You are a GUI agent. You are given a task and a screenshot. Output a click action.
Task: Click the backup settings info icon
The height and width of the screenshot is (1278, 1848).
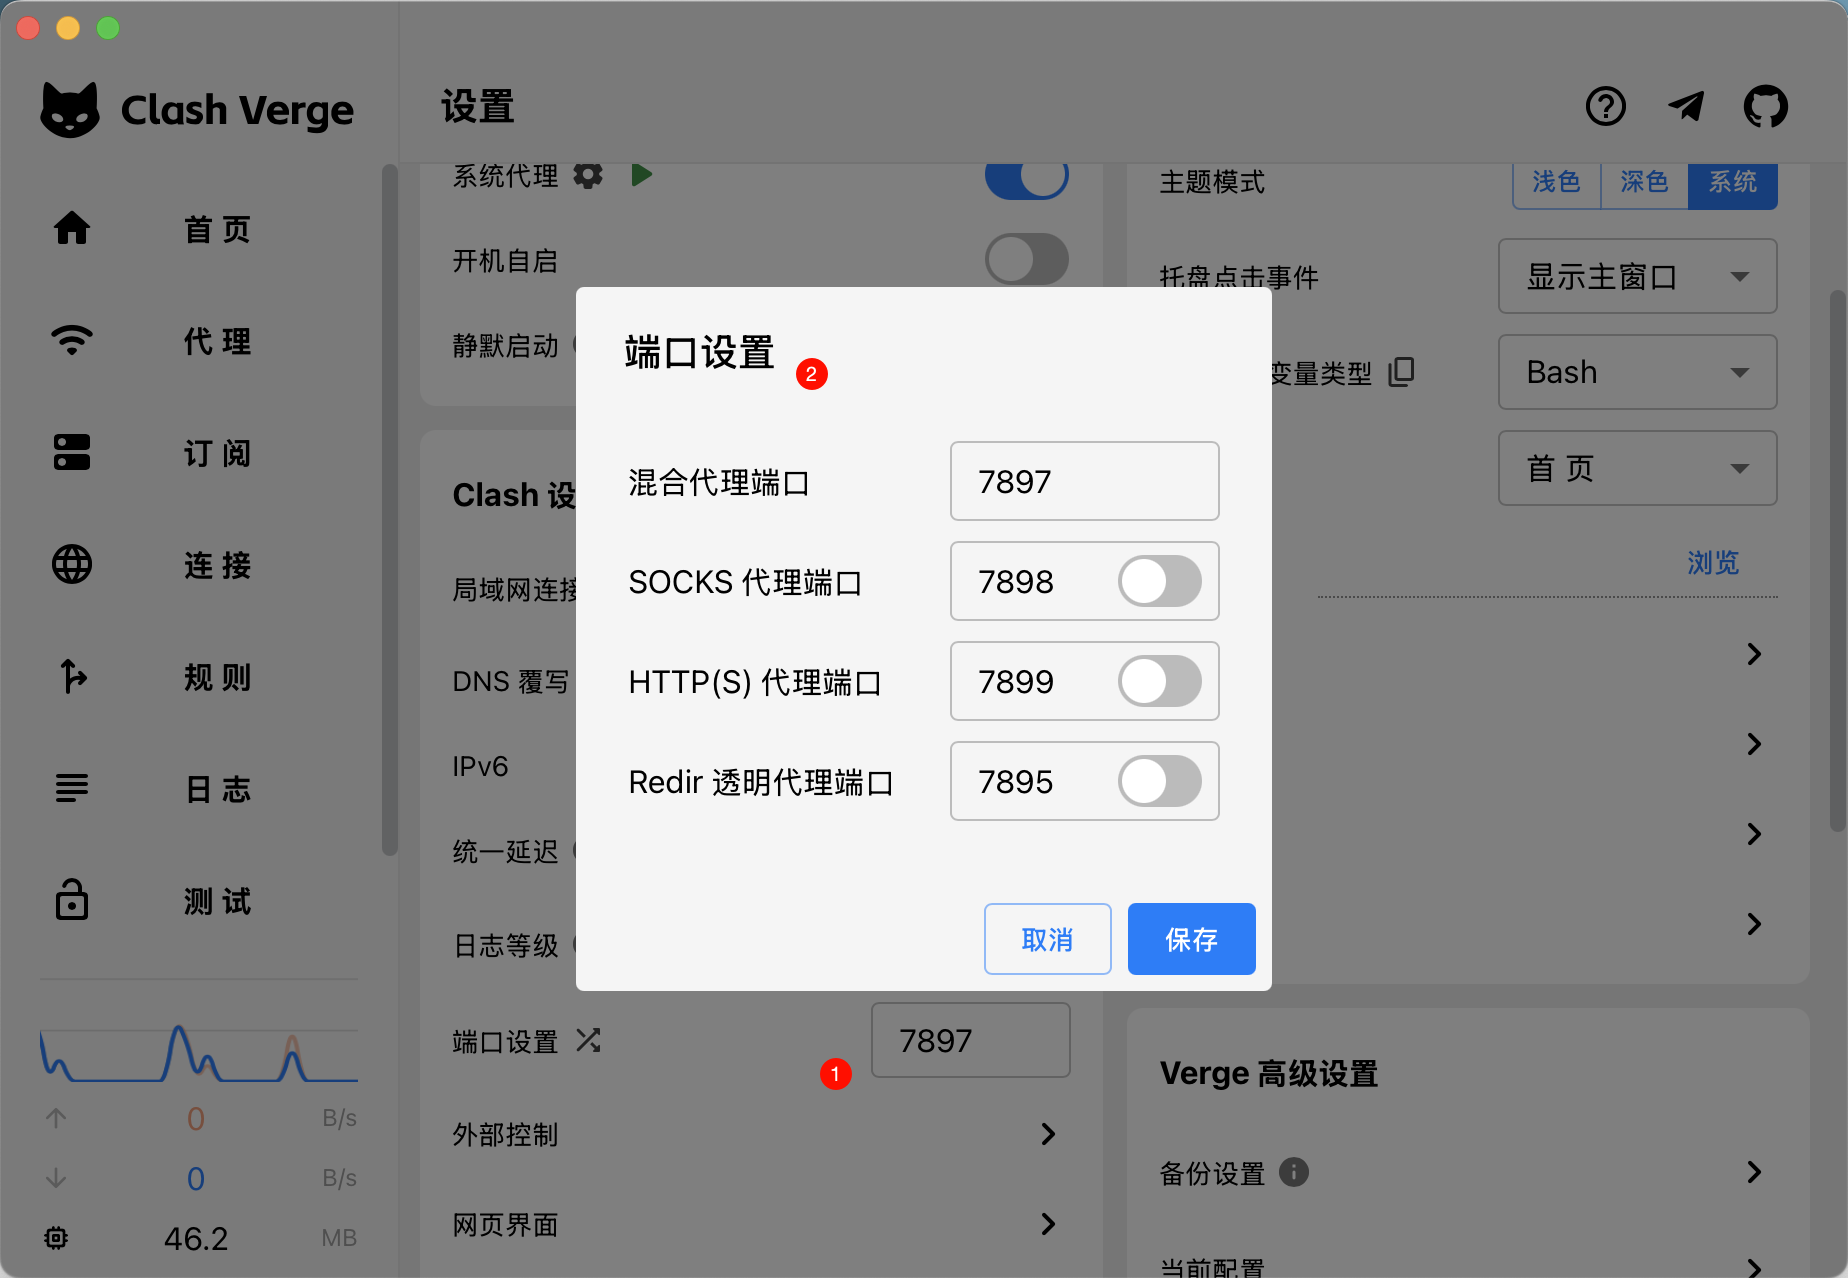pyautogui.click(x=1294, y=1172)
